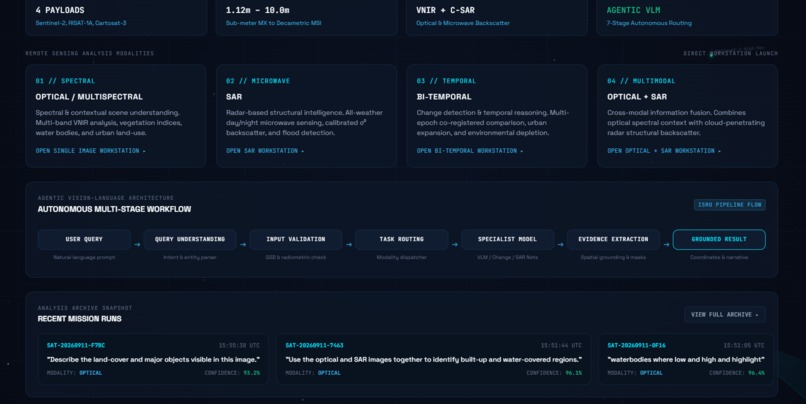Click the '04 // MULTIMODAL' label
The height and width of the screenshot is (404, 806).
point(641,81)
